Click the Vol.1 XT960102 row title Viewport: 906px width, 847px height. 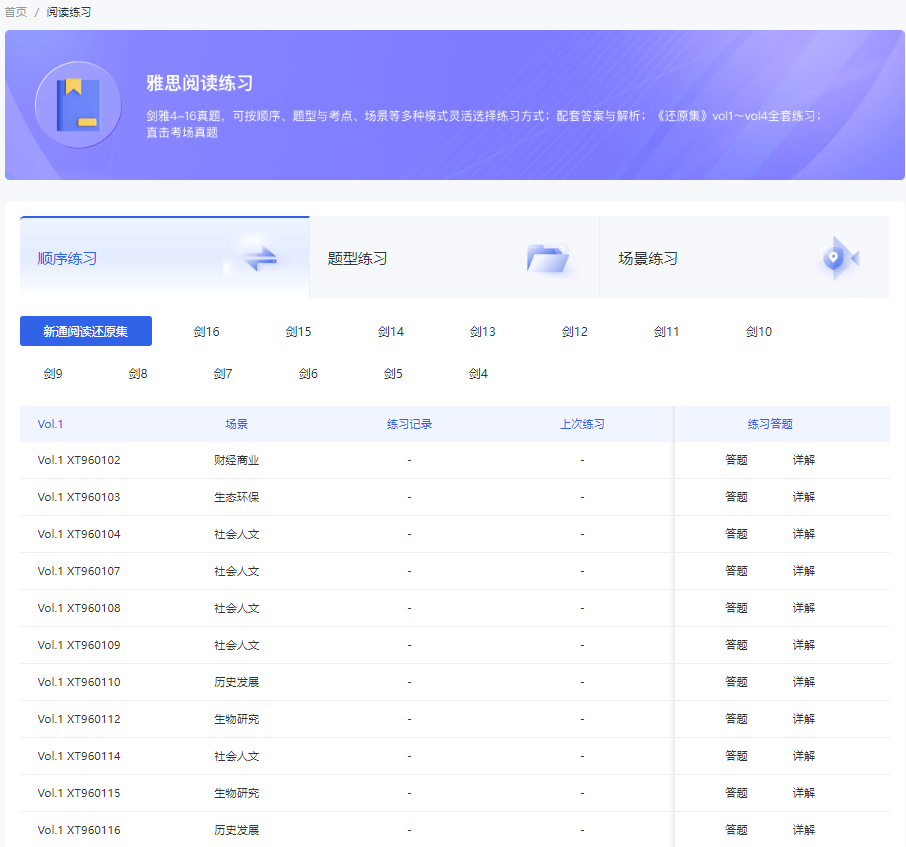(79, 460)
